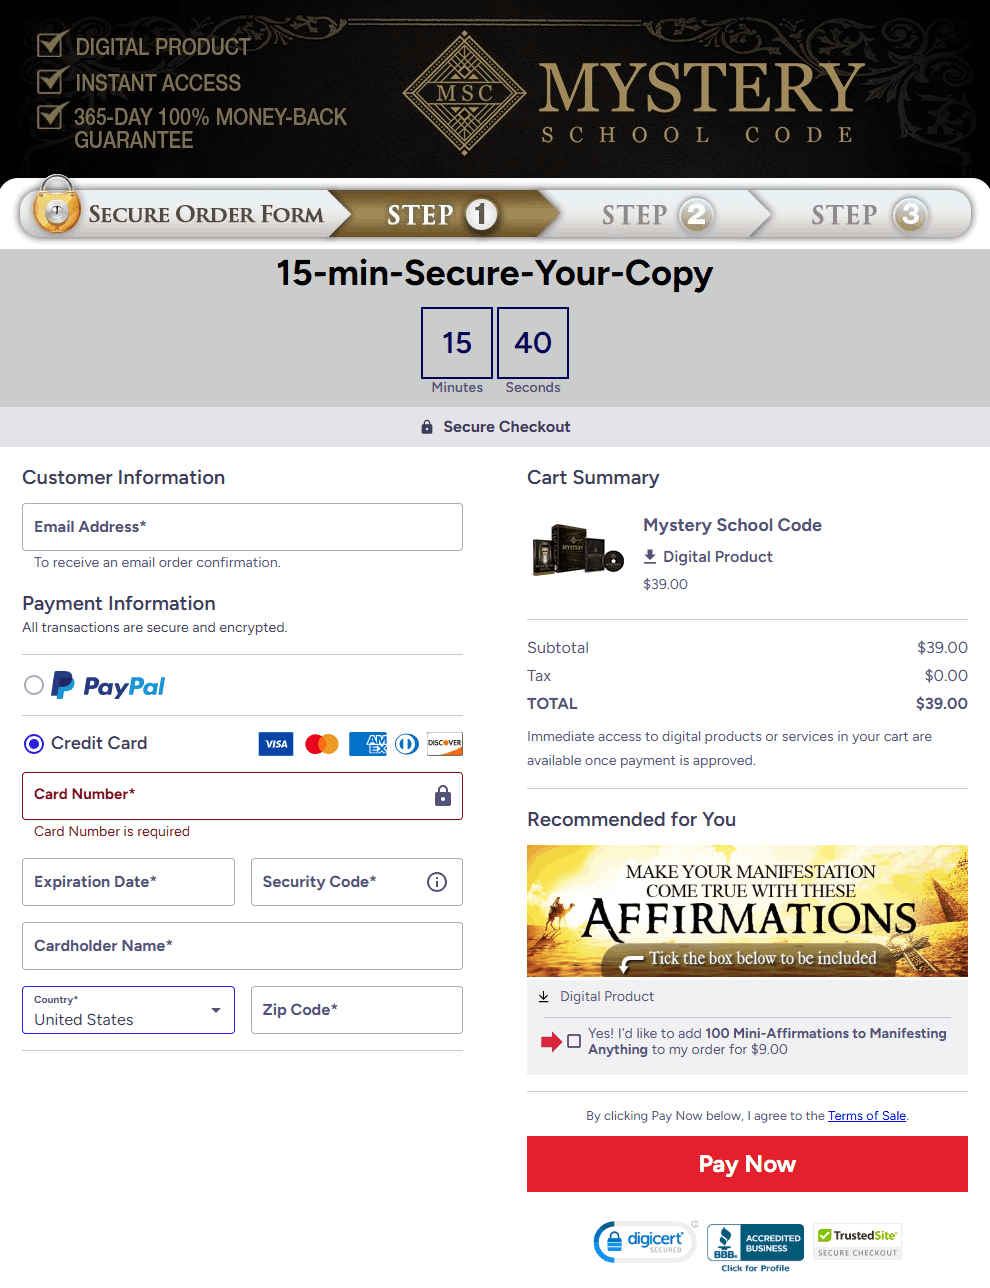This screenshot has width=990, height=1288.
Task: Click the American Express card icon
Action: (368, 744)
